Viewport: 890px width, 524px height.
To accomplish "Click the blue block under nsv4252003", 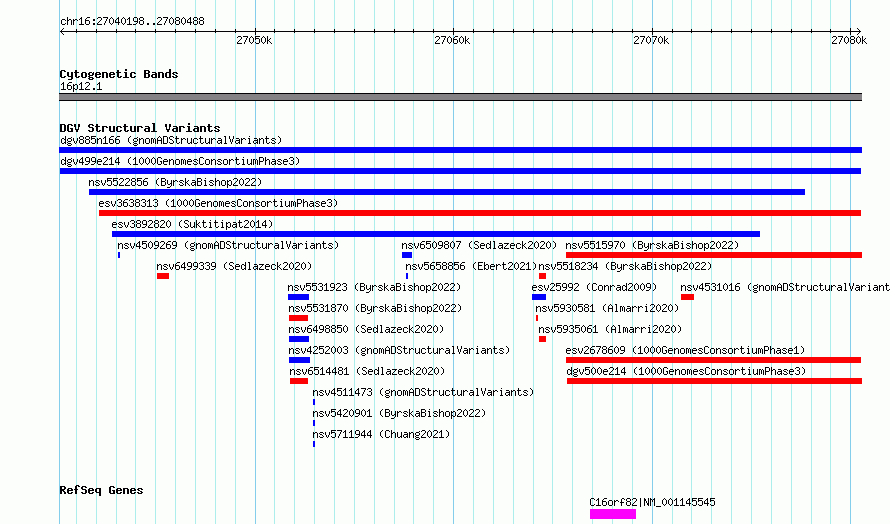I will pyautogui.click(x=299, y=360).
